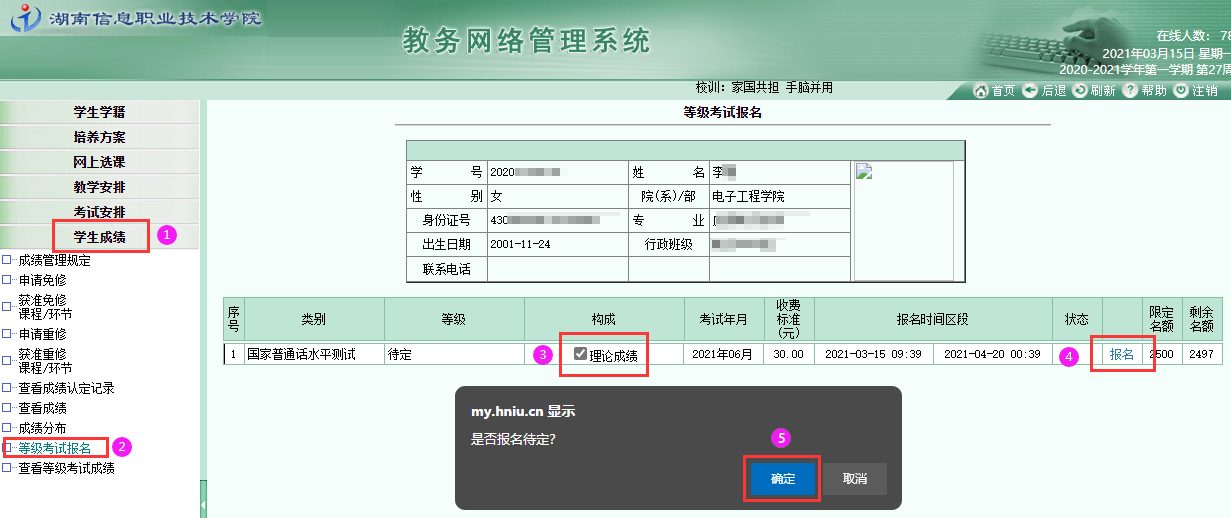1231x518 pixels.
Task: Open the 学生成绩 sidebar menu
Action: (x=99, y=237)
